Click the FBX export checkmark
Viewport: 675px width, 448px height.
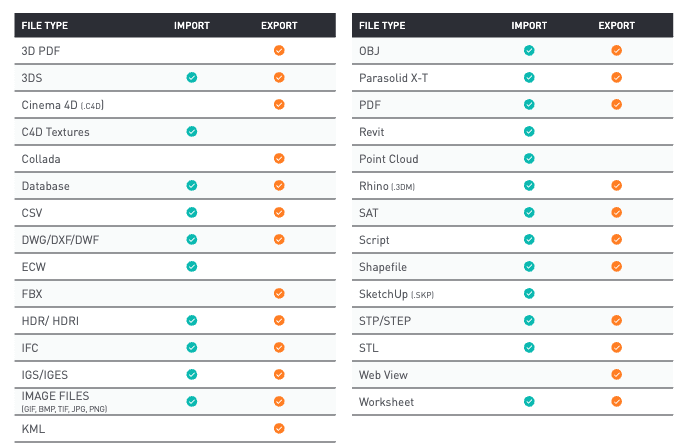(279, 293)
